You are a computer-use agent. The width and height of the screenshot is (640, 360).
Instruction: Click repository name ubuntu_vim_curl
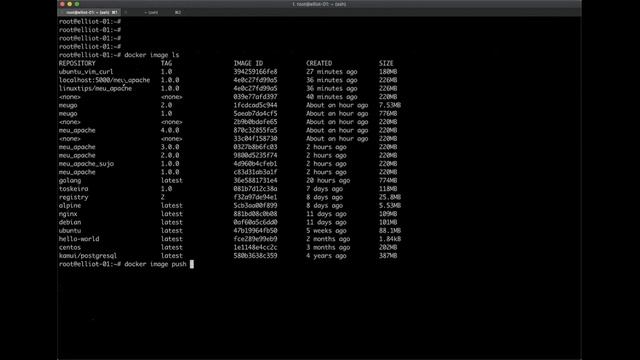click(x=86, y=71)
